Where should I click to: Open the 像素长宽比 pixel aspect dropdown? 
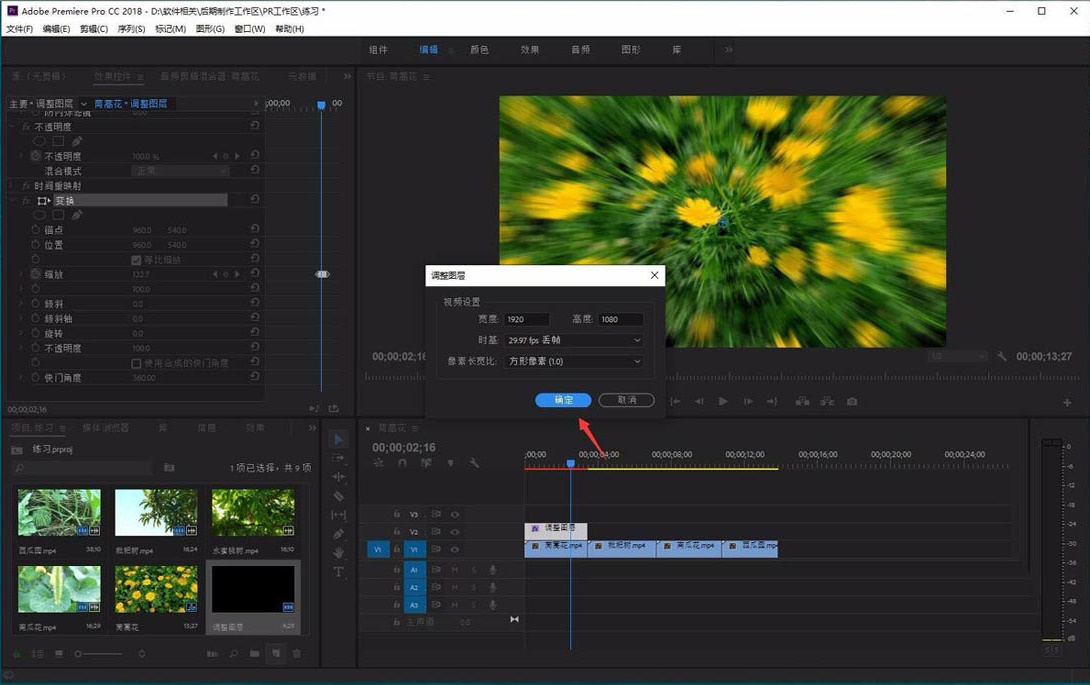[574, 361]
